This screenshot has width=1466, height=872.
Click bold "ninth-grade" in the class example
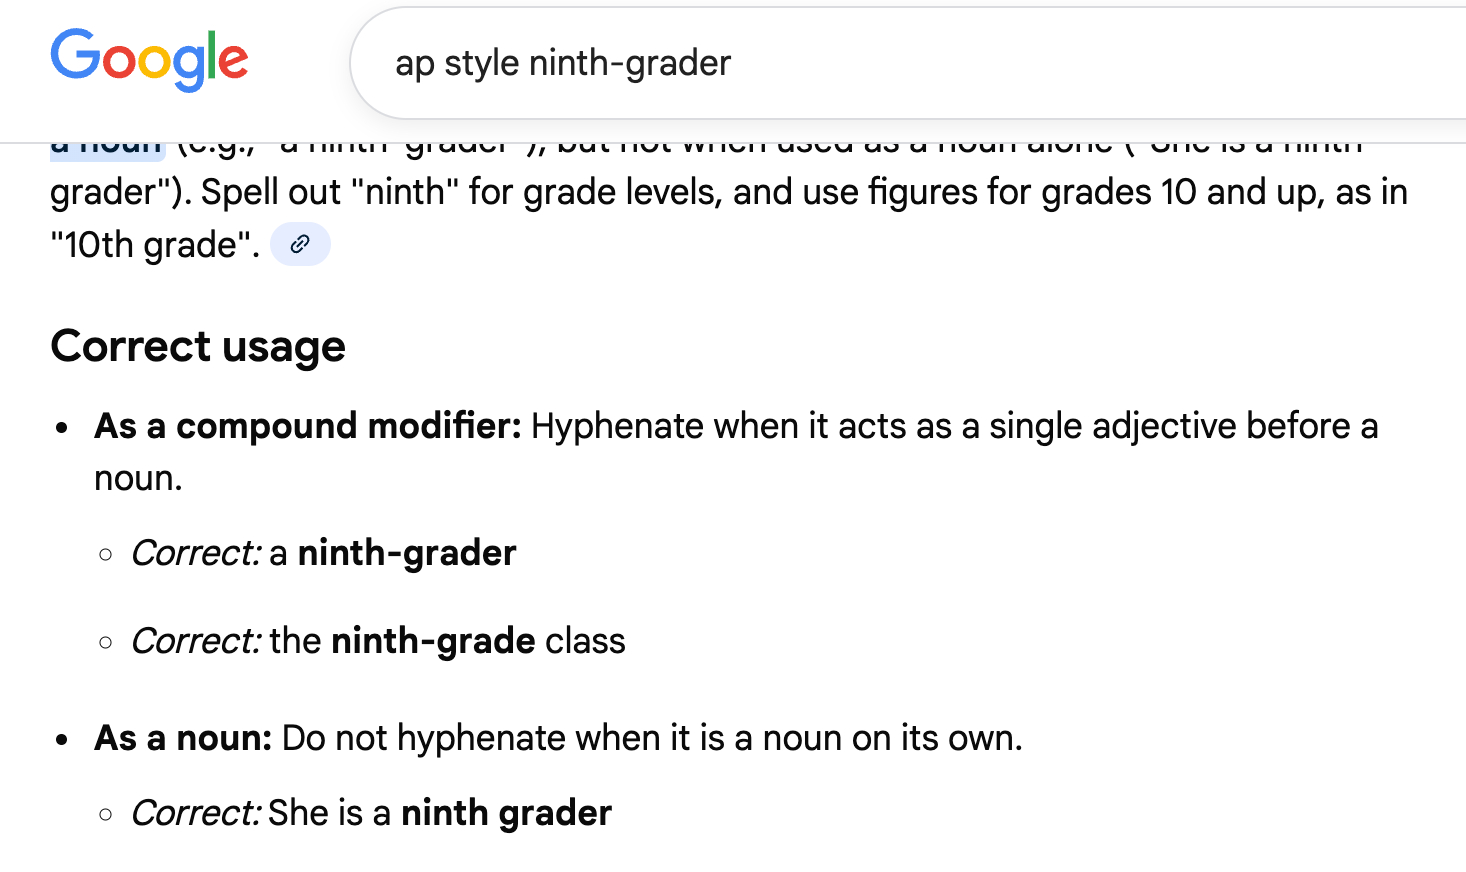coord(433,641)
